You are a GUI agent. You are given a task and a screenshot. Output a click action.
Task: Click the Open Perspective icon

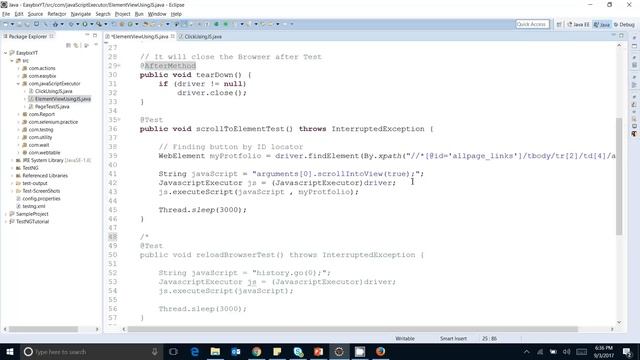tap(559, 24)
